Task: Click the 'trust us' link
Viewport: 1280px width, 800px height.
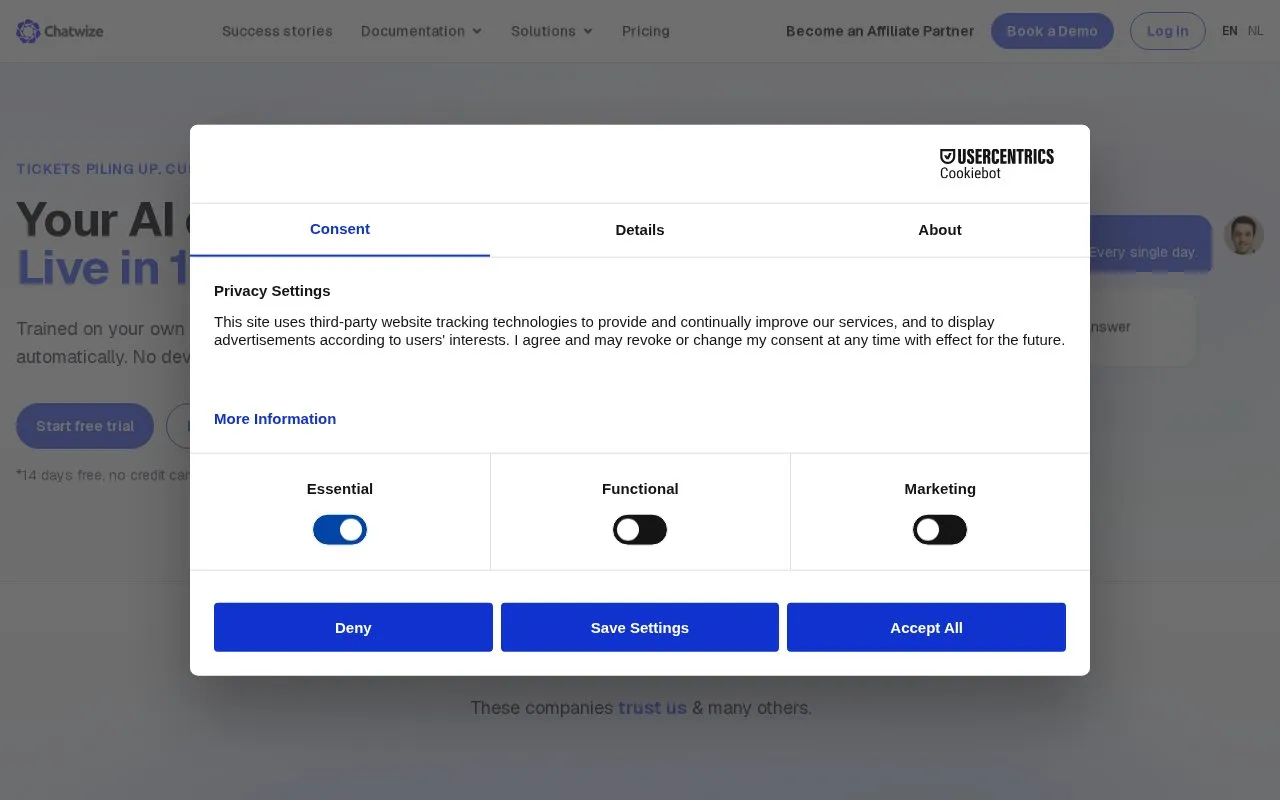Action: [652, 708]
